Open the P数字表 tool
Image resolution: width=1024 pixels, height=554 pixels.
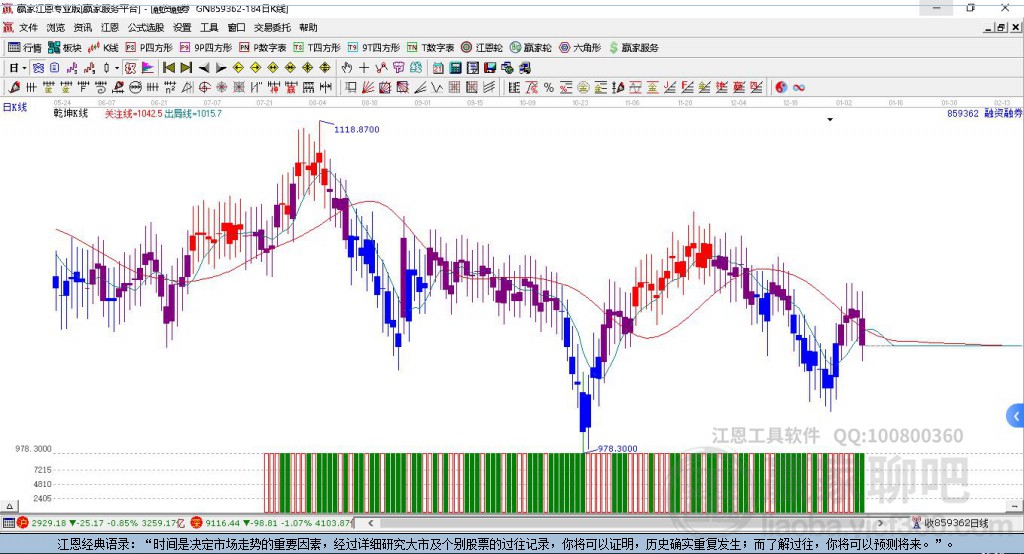[263, 47]
